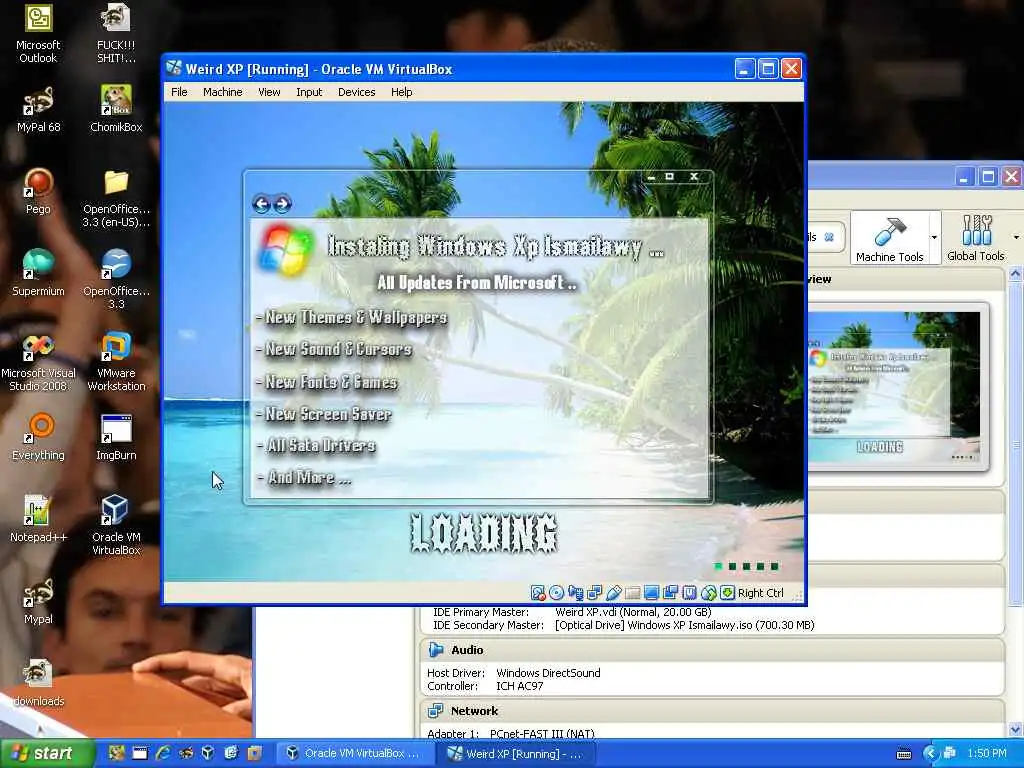
Task: Click the CPU status icon marked U
Action: pyautogui.click(x=689, y=593)
